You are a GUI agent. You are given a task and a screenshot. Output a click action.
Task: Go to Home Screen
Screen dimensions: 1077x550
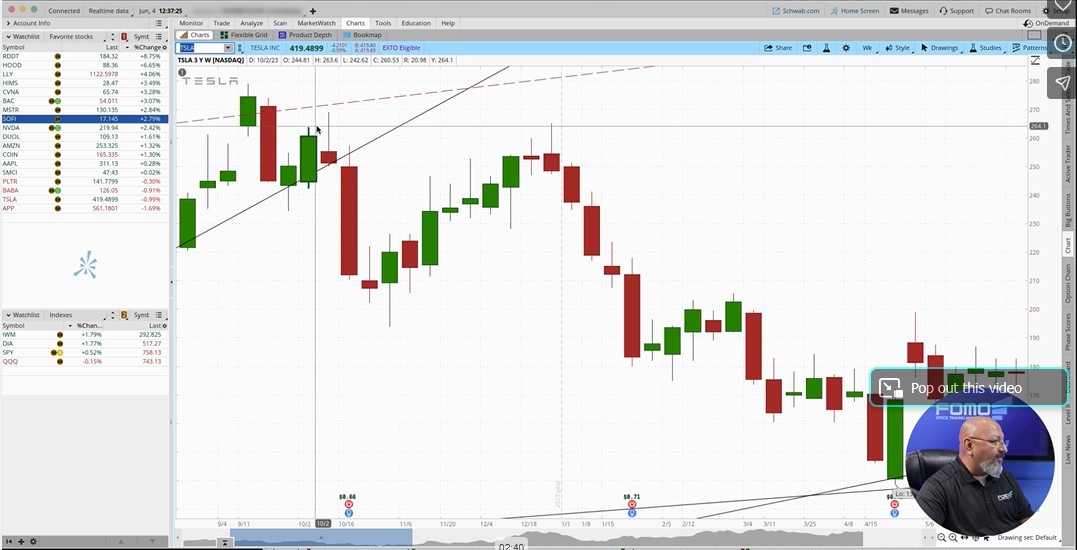pyautogui.click(x=854, y=11)
